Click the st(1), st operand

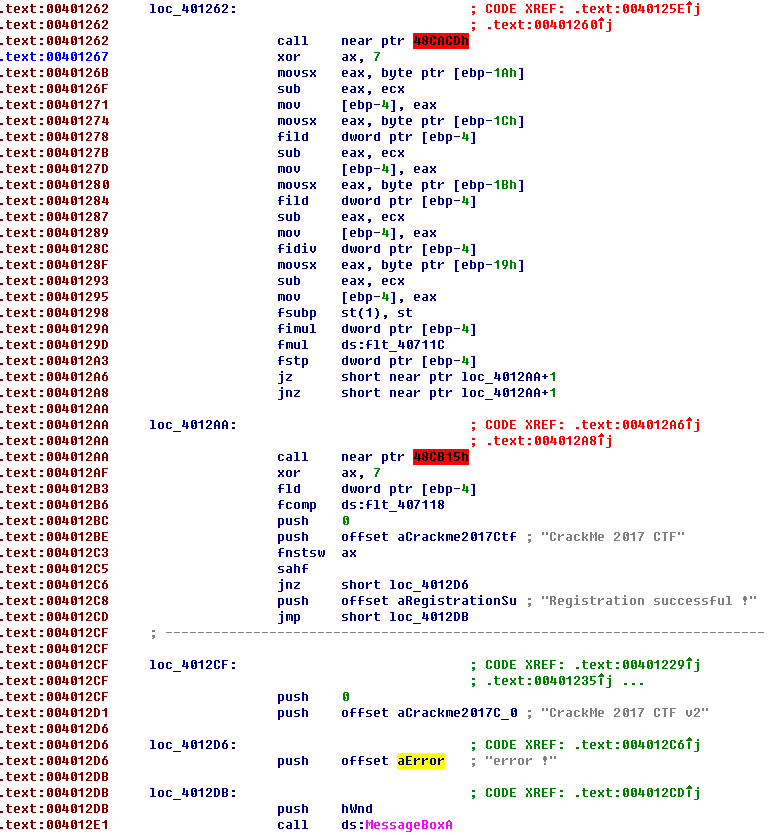[x=377, y=313]
